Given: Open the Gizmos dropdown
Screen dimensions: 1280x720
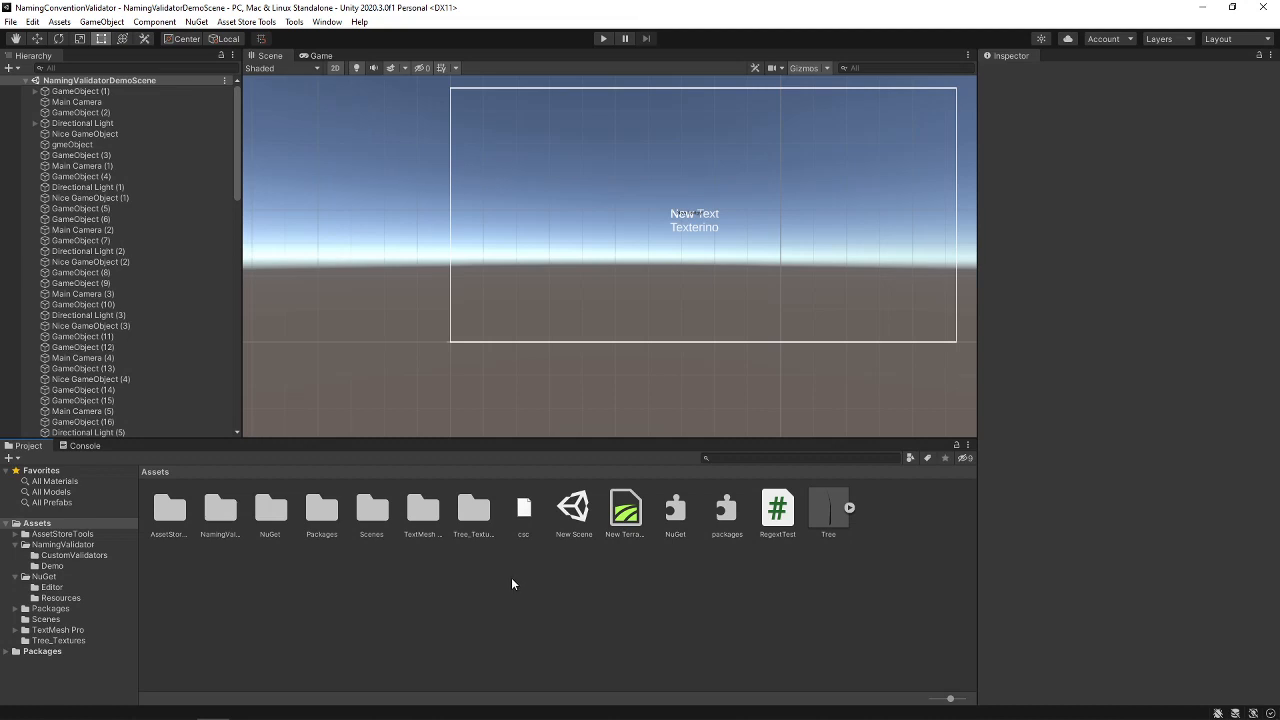Looking at the screenshot, I should pos(810,68).
